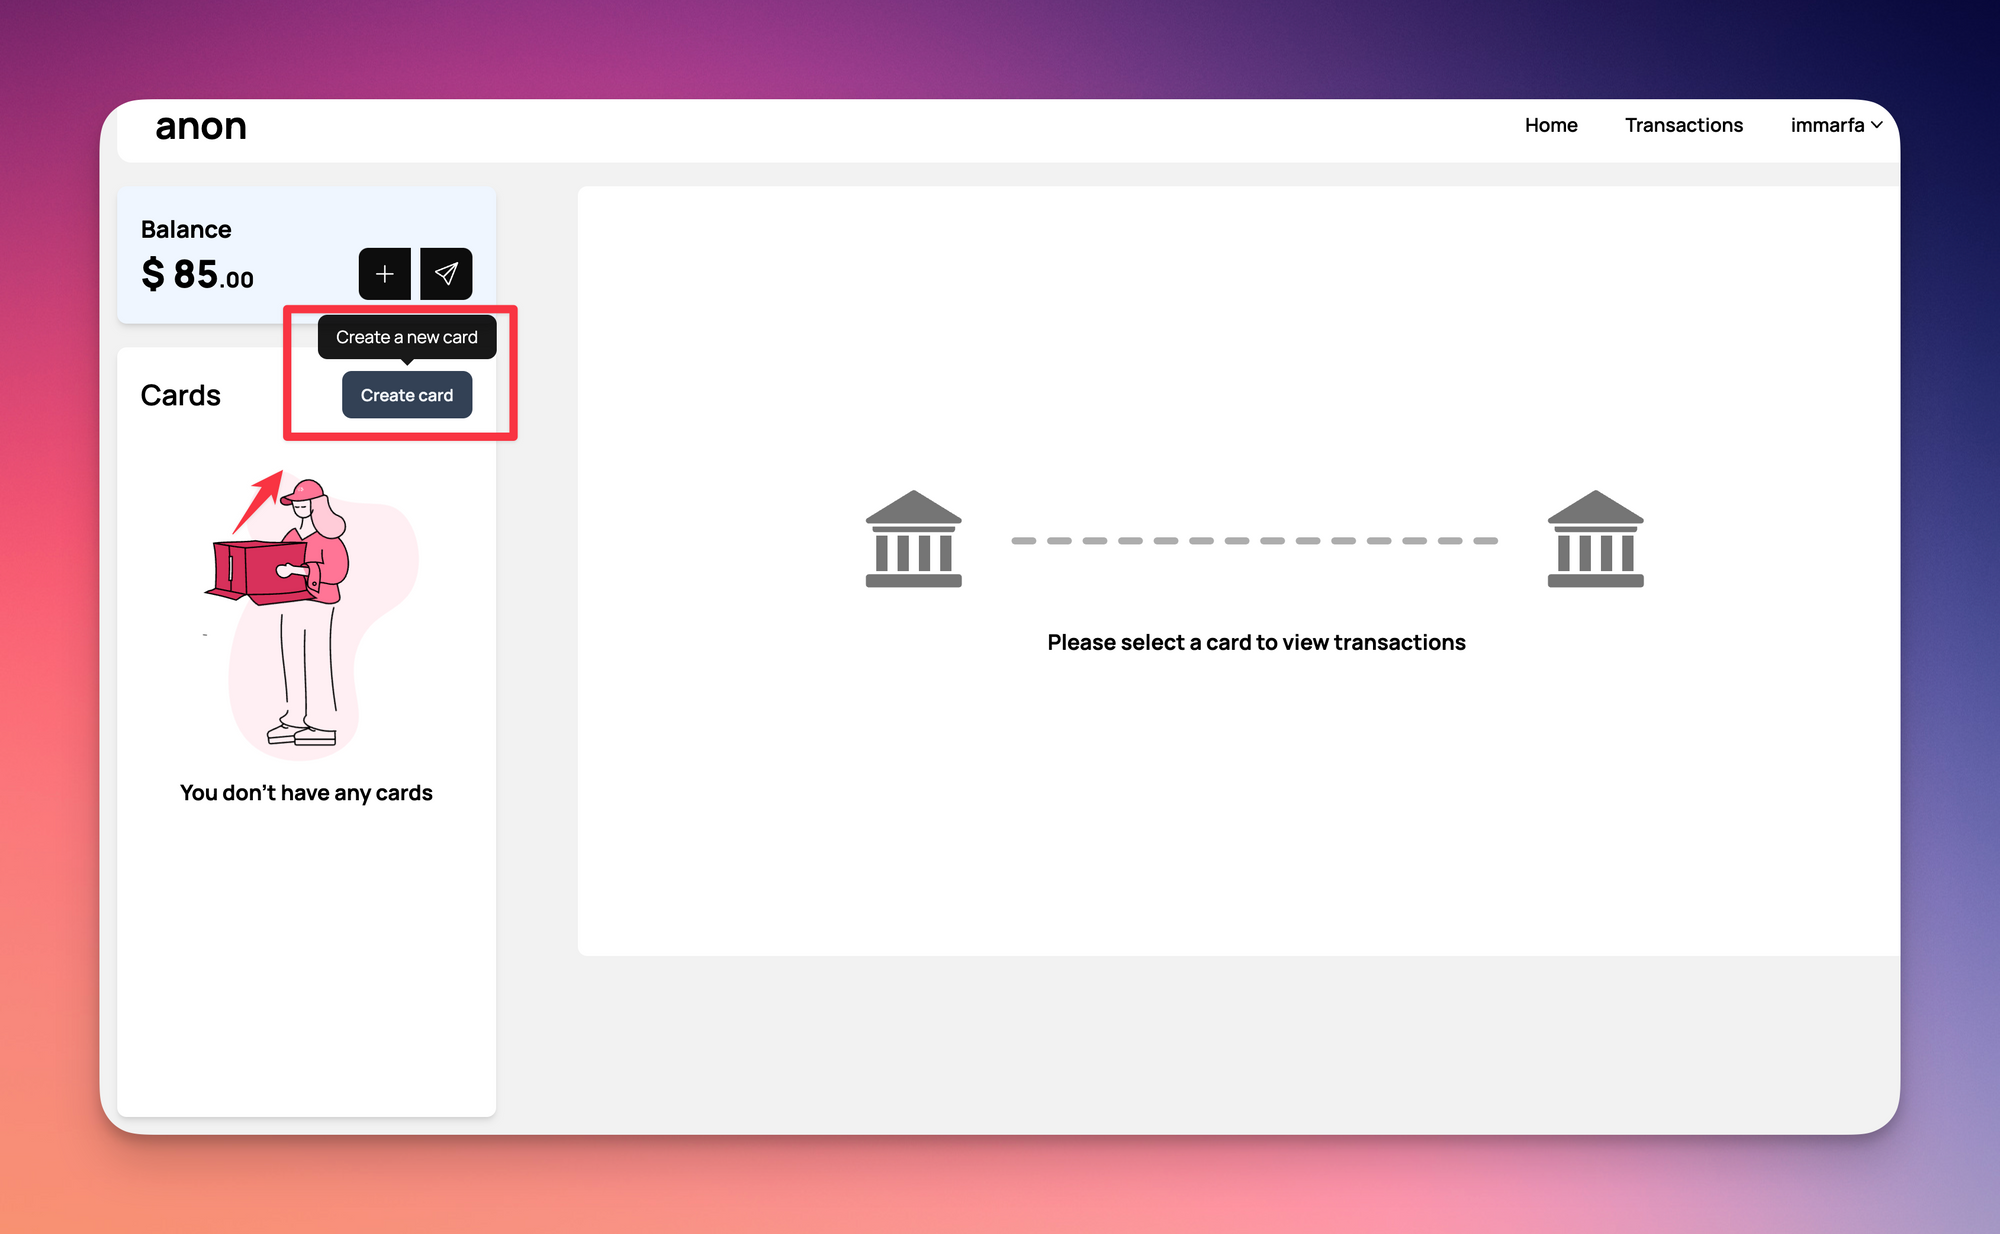Open the Transactions page

tap(1683, 125)
